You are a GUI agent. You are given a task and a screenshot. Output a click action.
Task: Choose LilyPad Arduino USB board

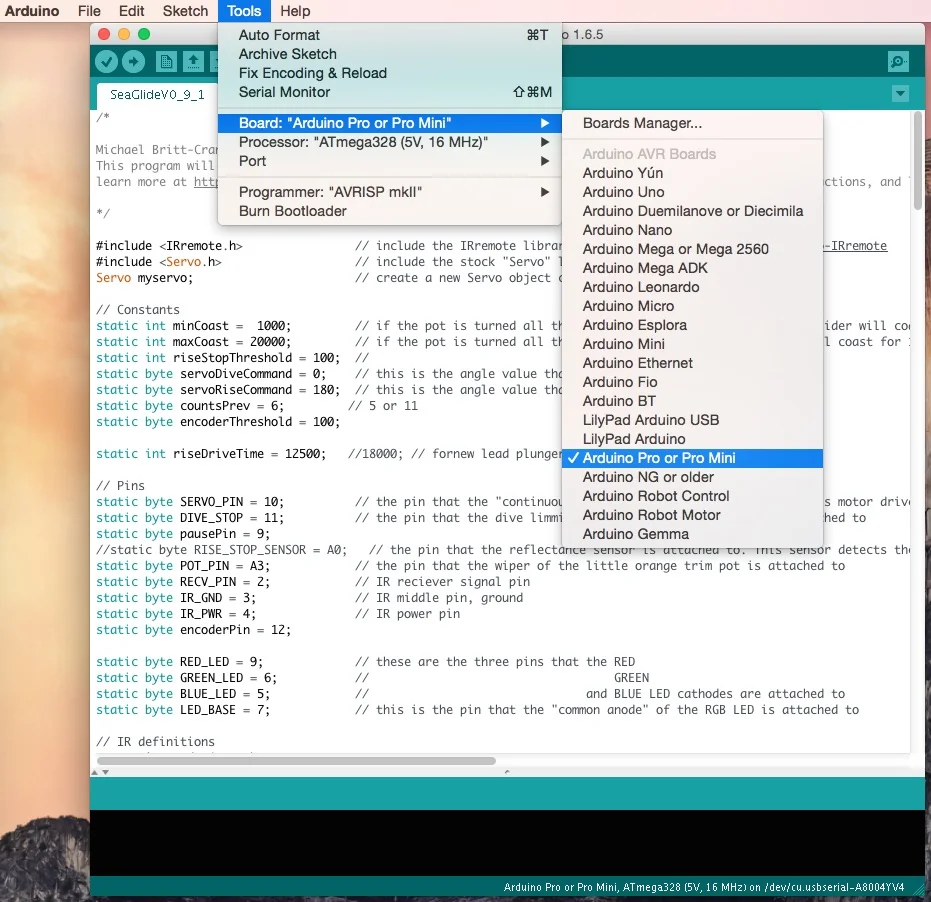click(x=692, y=420)
